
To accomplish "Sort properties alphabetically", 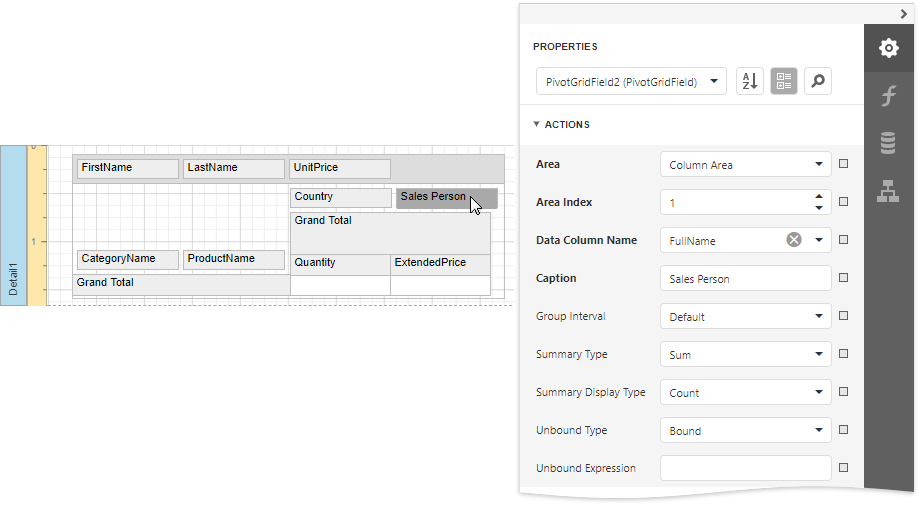I will [750, 82].
